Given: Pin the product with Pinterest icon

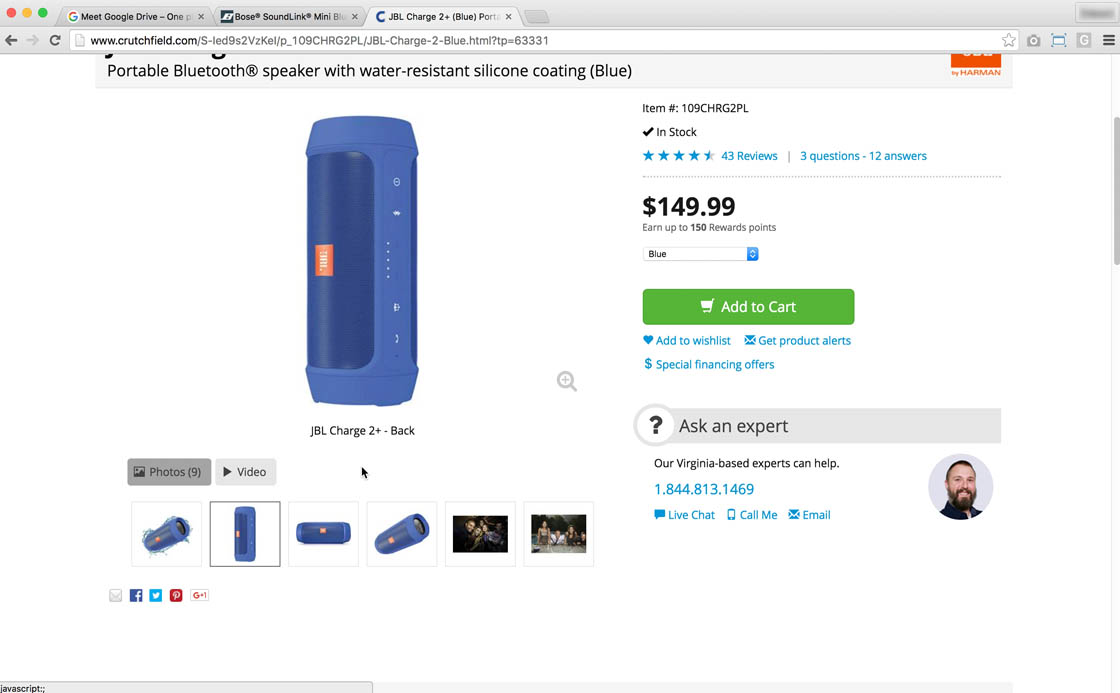Looking at the screenshot, I should [176, 595].
